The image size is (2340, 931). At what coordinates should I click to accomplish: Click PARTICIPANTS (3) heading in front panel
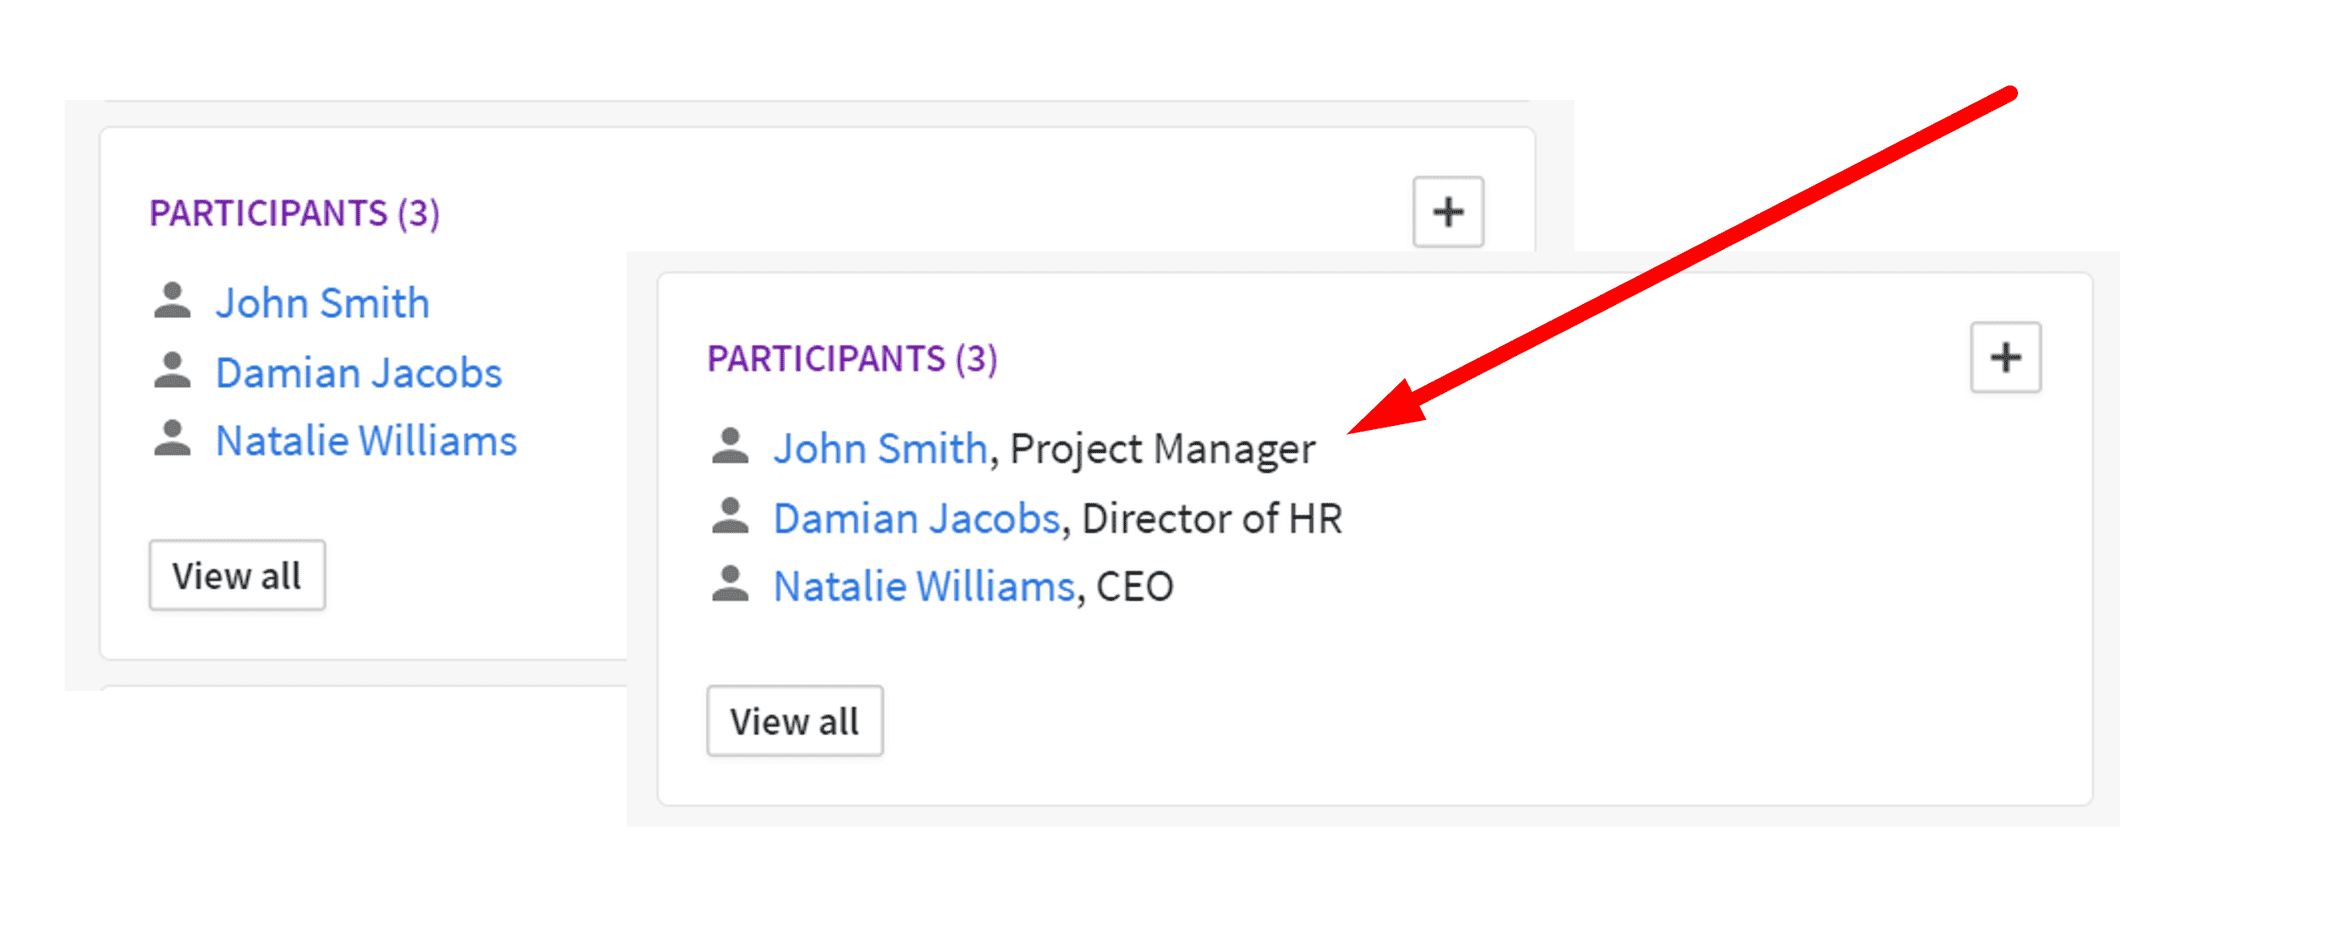click(x=852, y=358)
